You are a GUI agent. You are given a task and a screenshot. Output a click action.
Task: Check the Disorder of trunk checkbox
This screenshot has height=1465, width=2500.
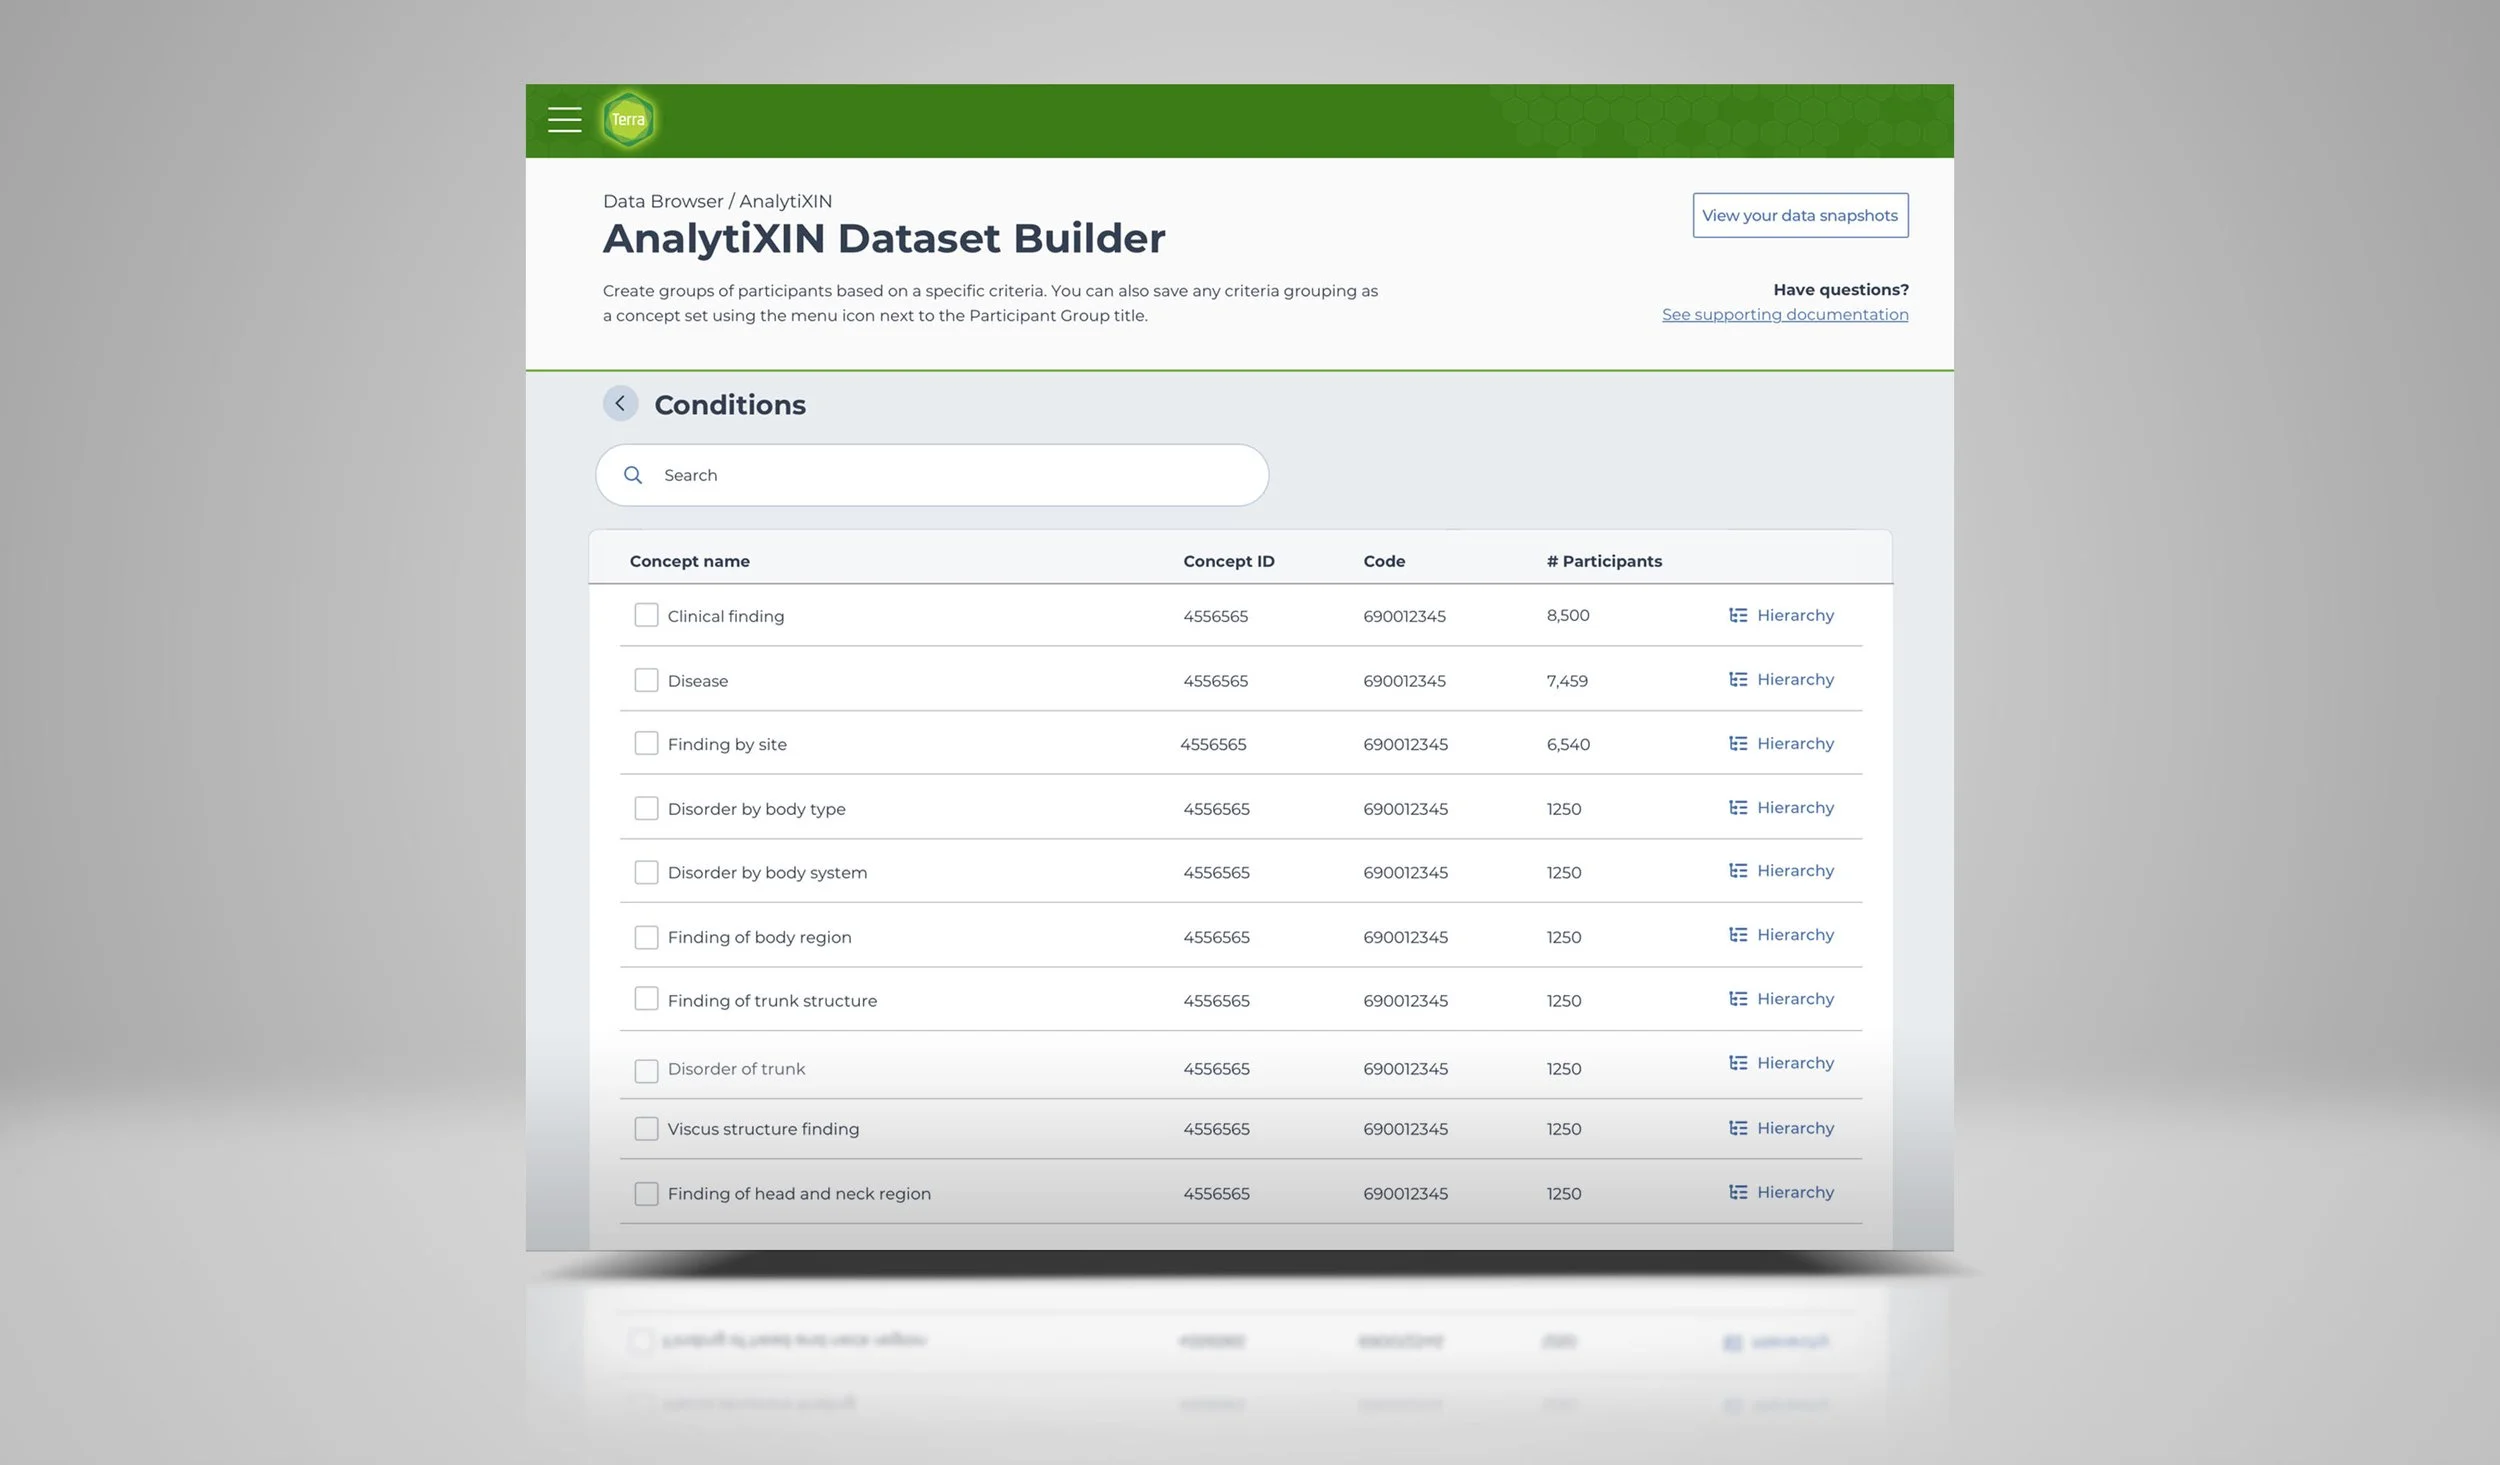click(646, 1071)
